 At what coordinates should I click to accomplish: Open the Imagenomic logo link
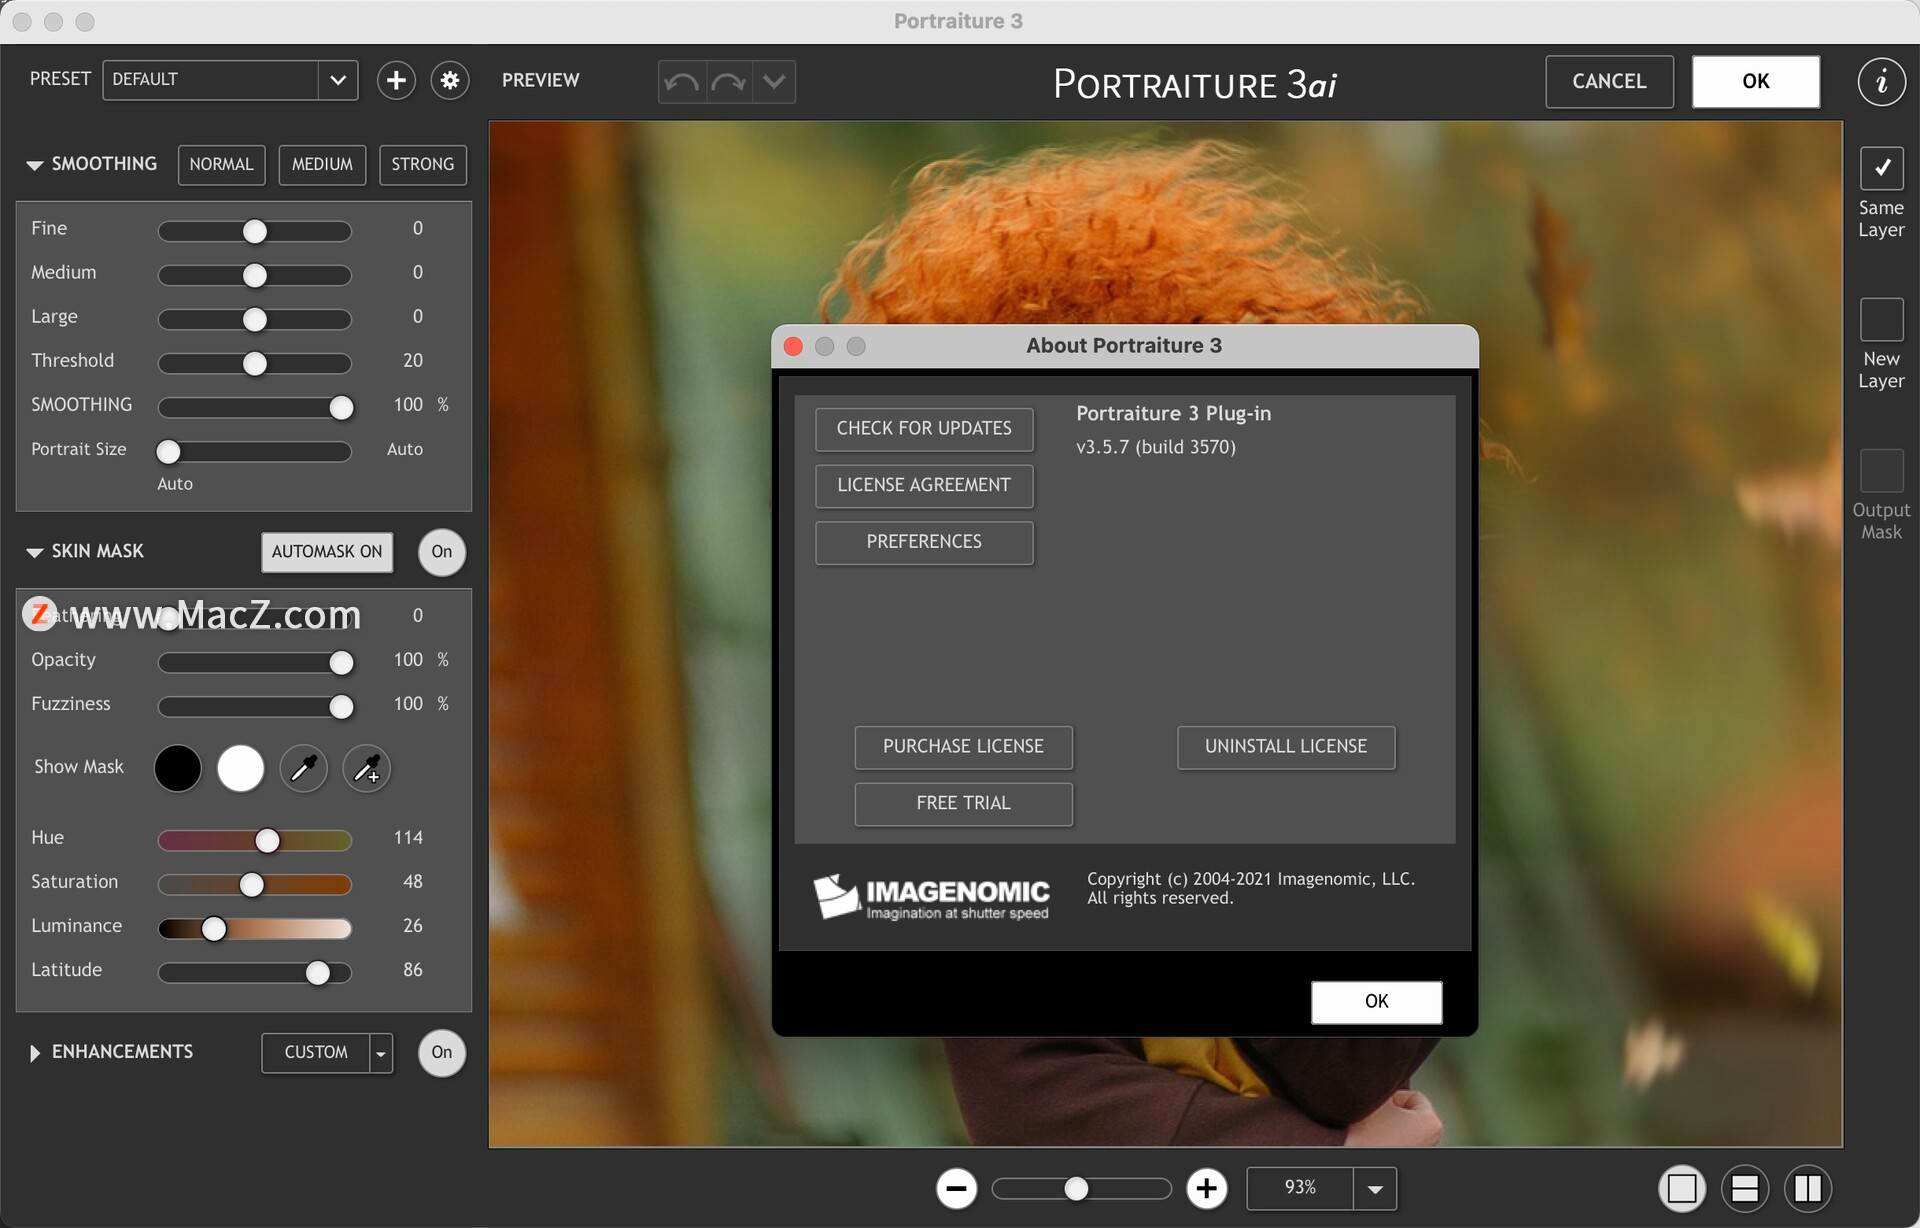click(x=931, y=896)
